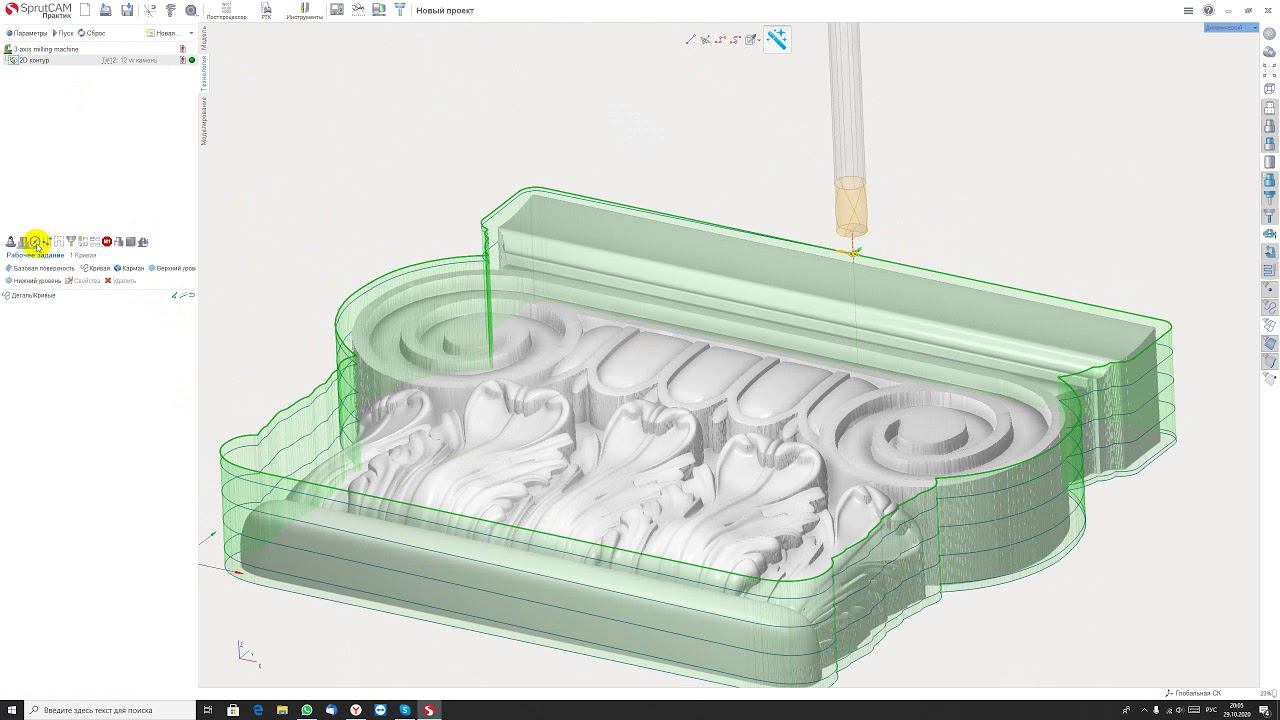
Task: Click the cone setup icon in operation toolbar
Action: [11, 241]
